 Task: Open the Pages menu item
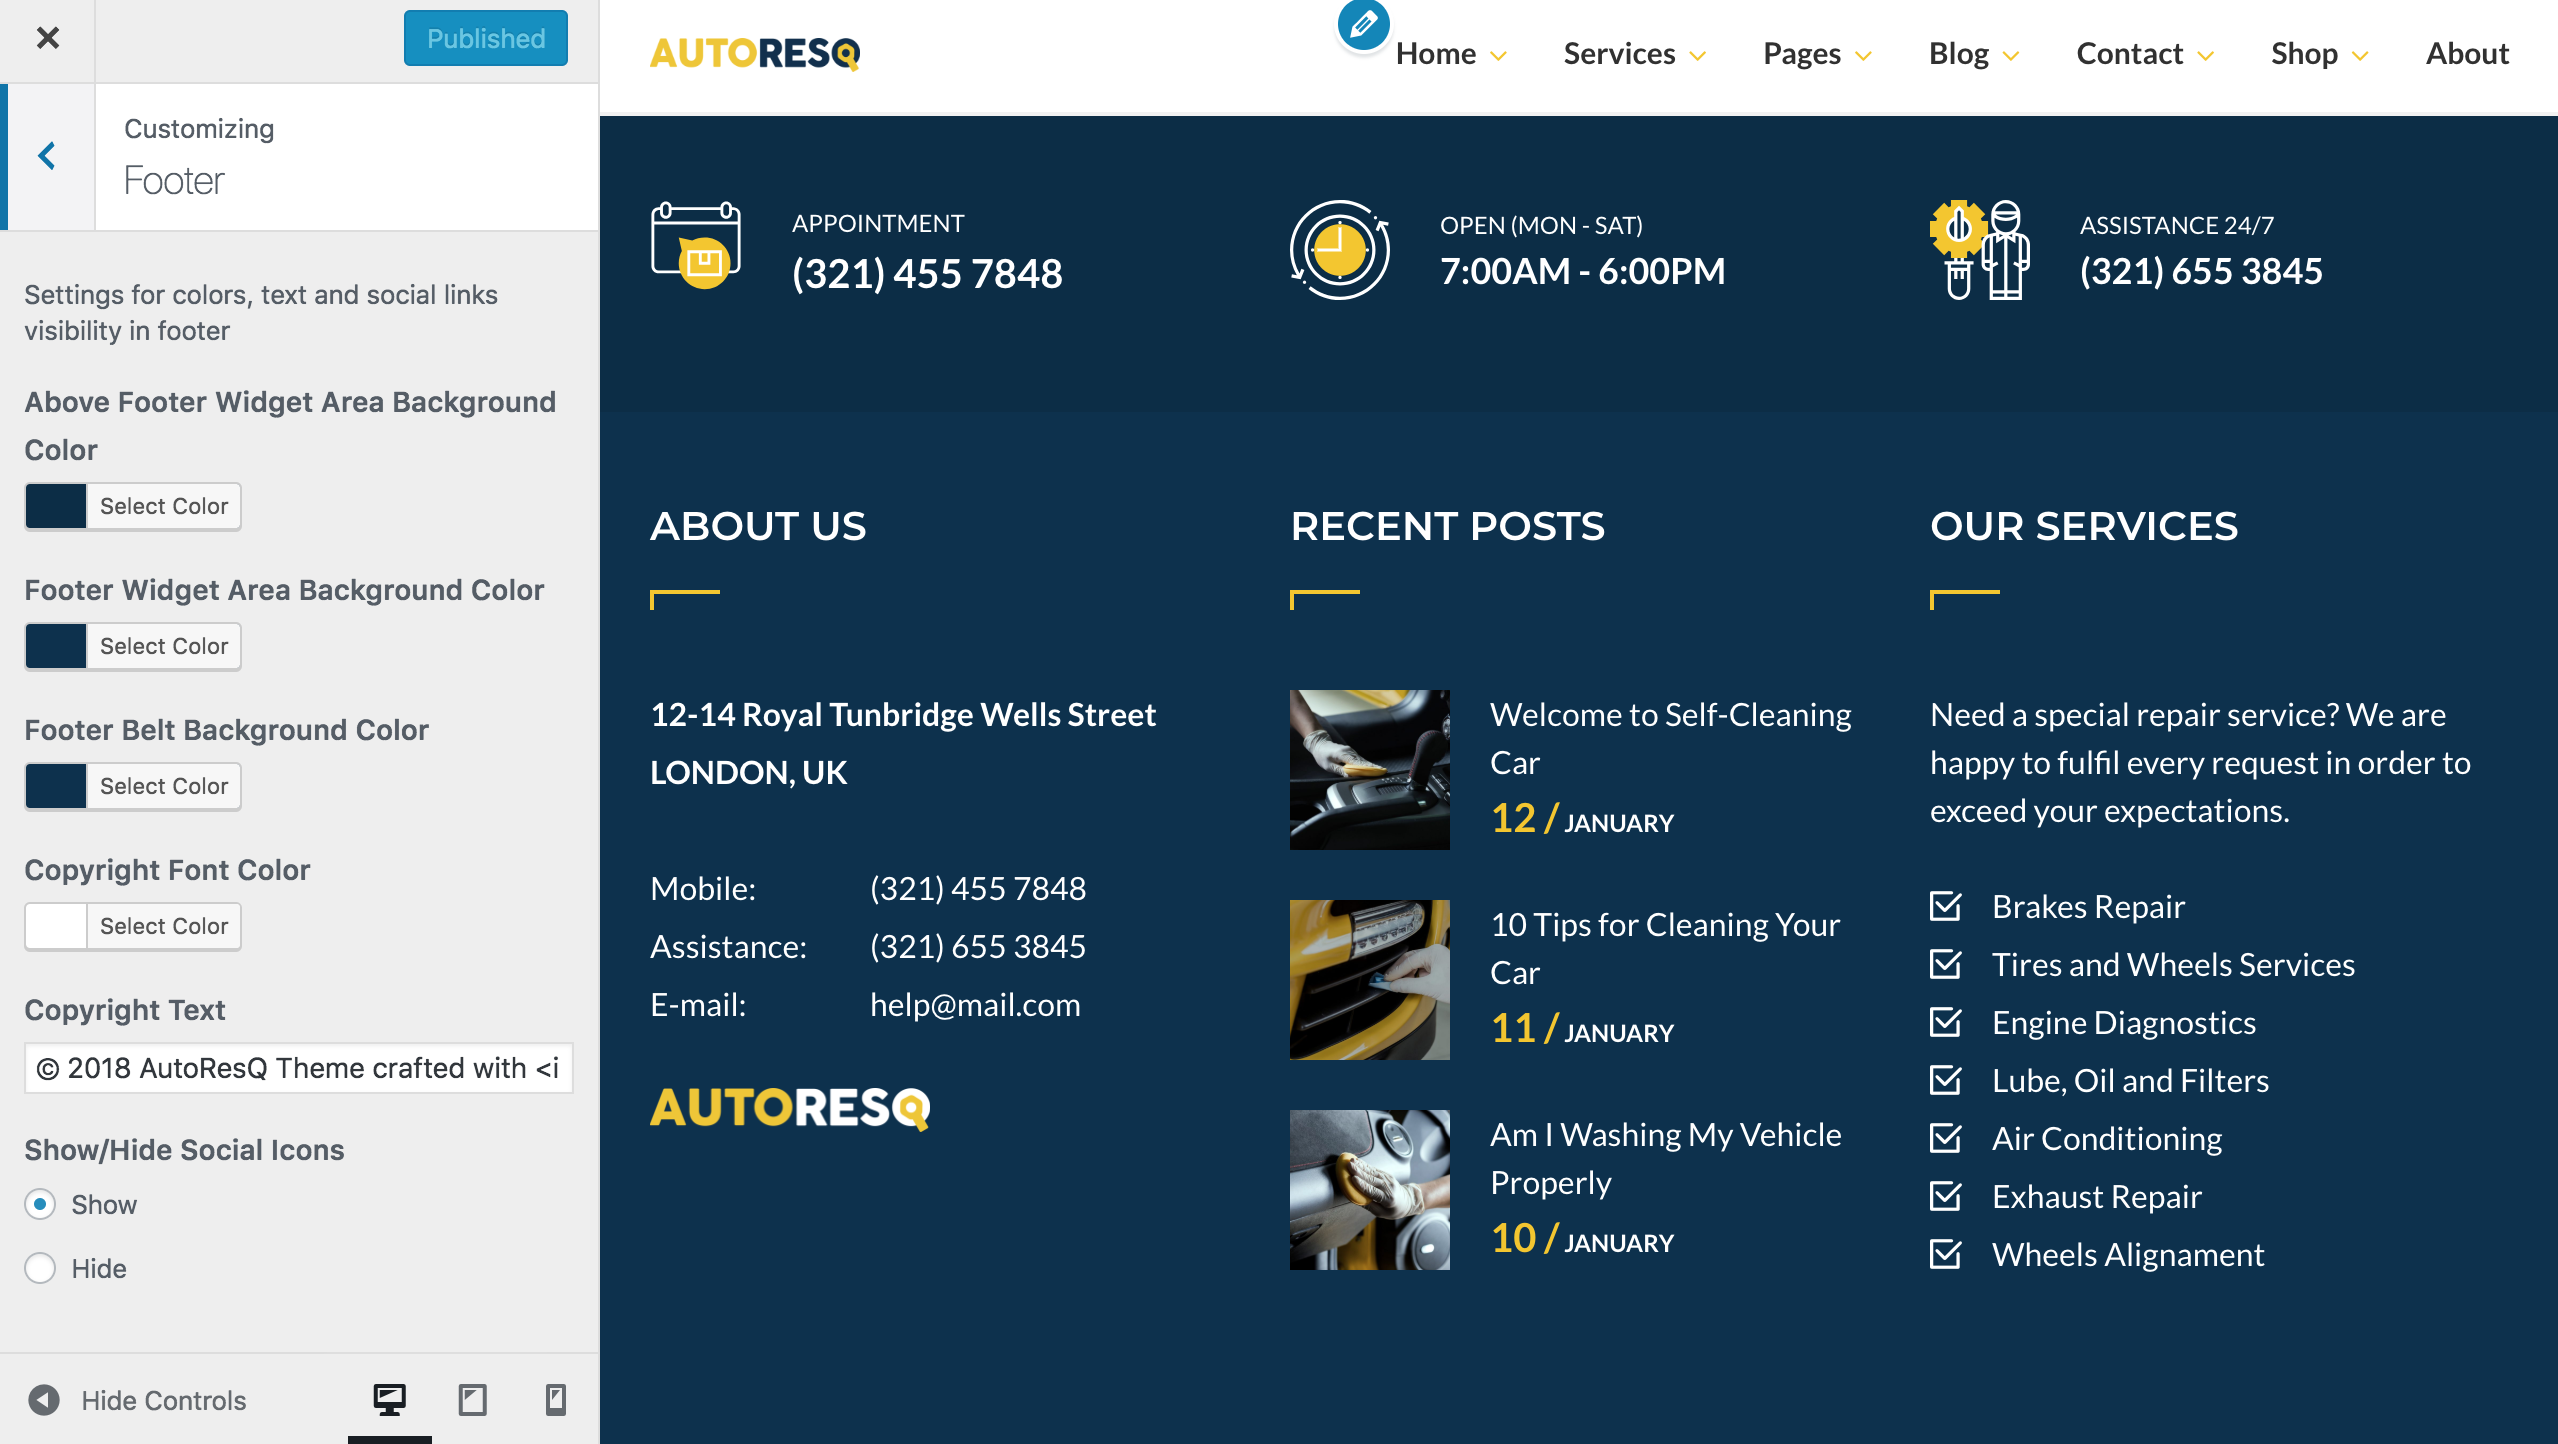click(1802, 54)
